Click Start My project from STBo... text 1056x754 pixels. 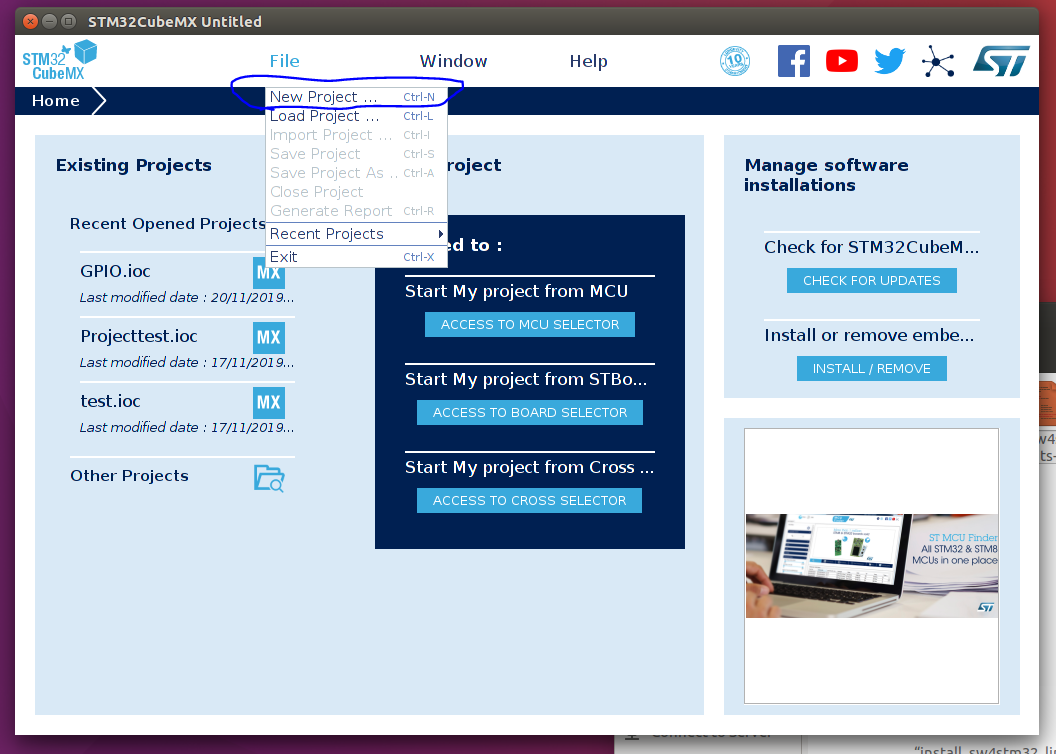pos(526,380)
